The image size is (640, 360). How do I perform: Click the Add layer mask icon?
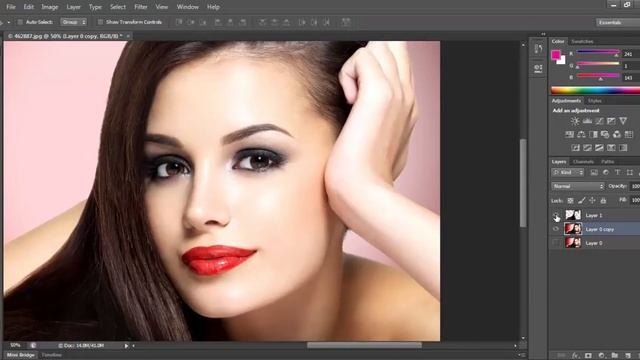588,356
